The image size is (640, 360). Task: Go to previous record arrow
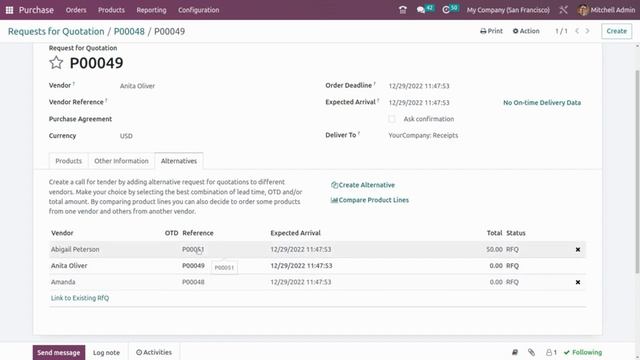coord(577,31)
